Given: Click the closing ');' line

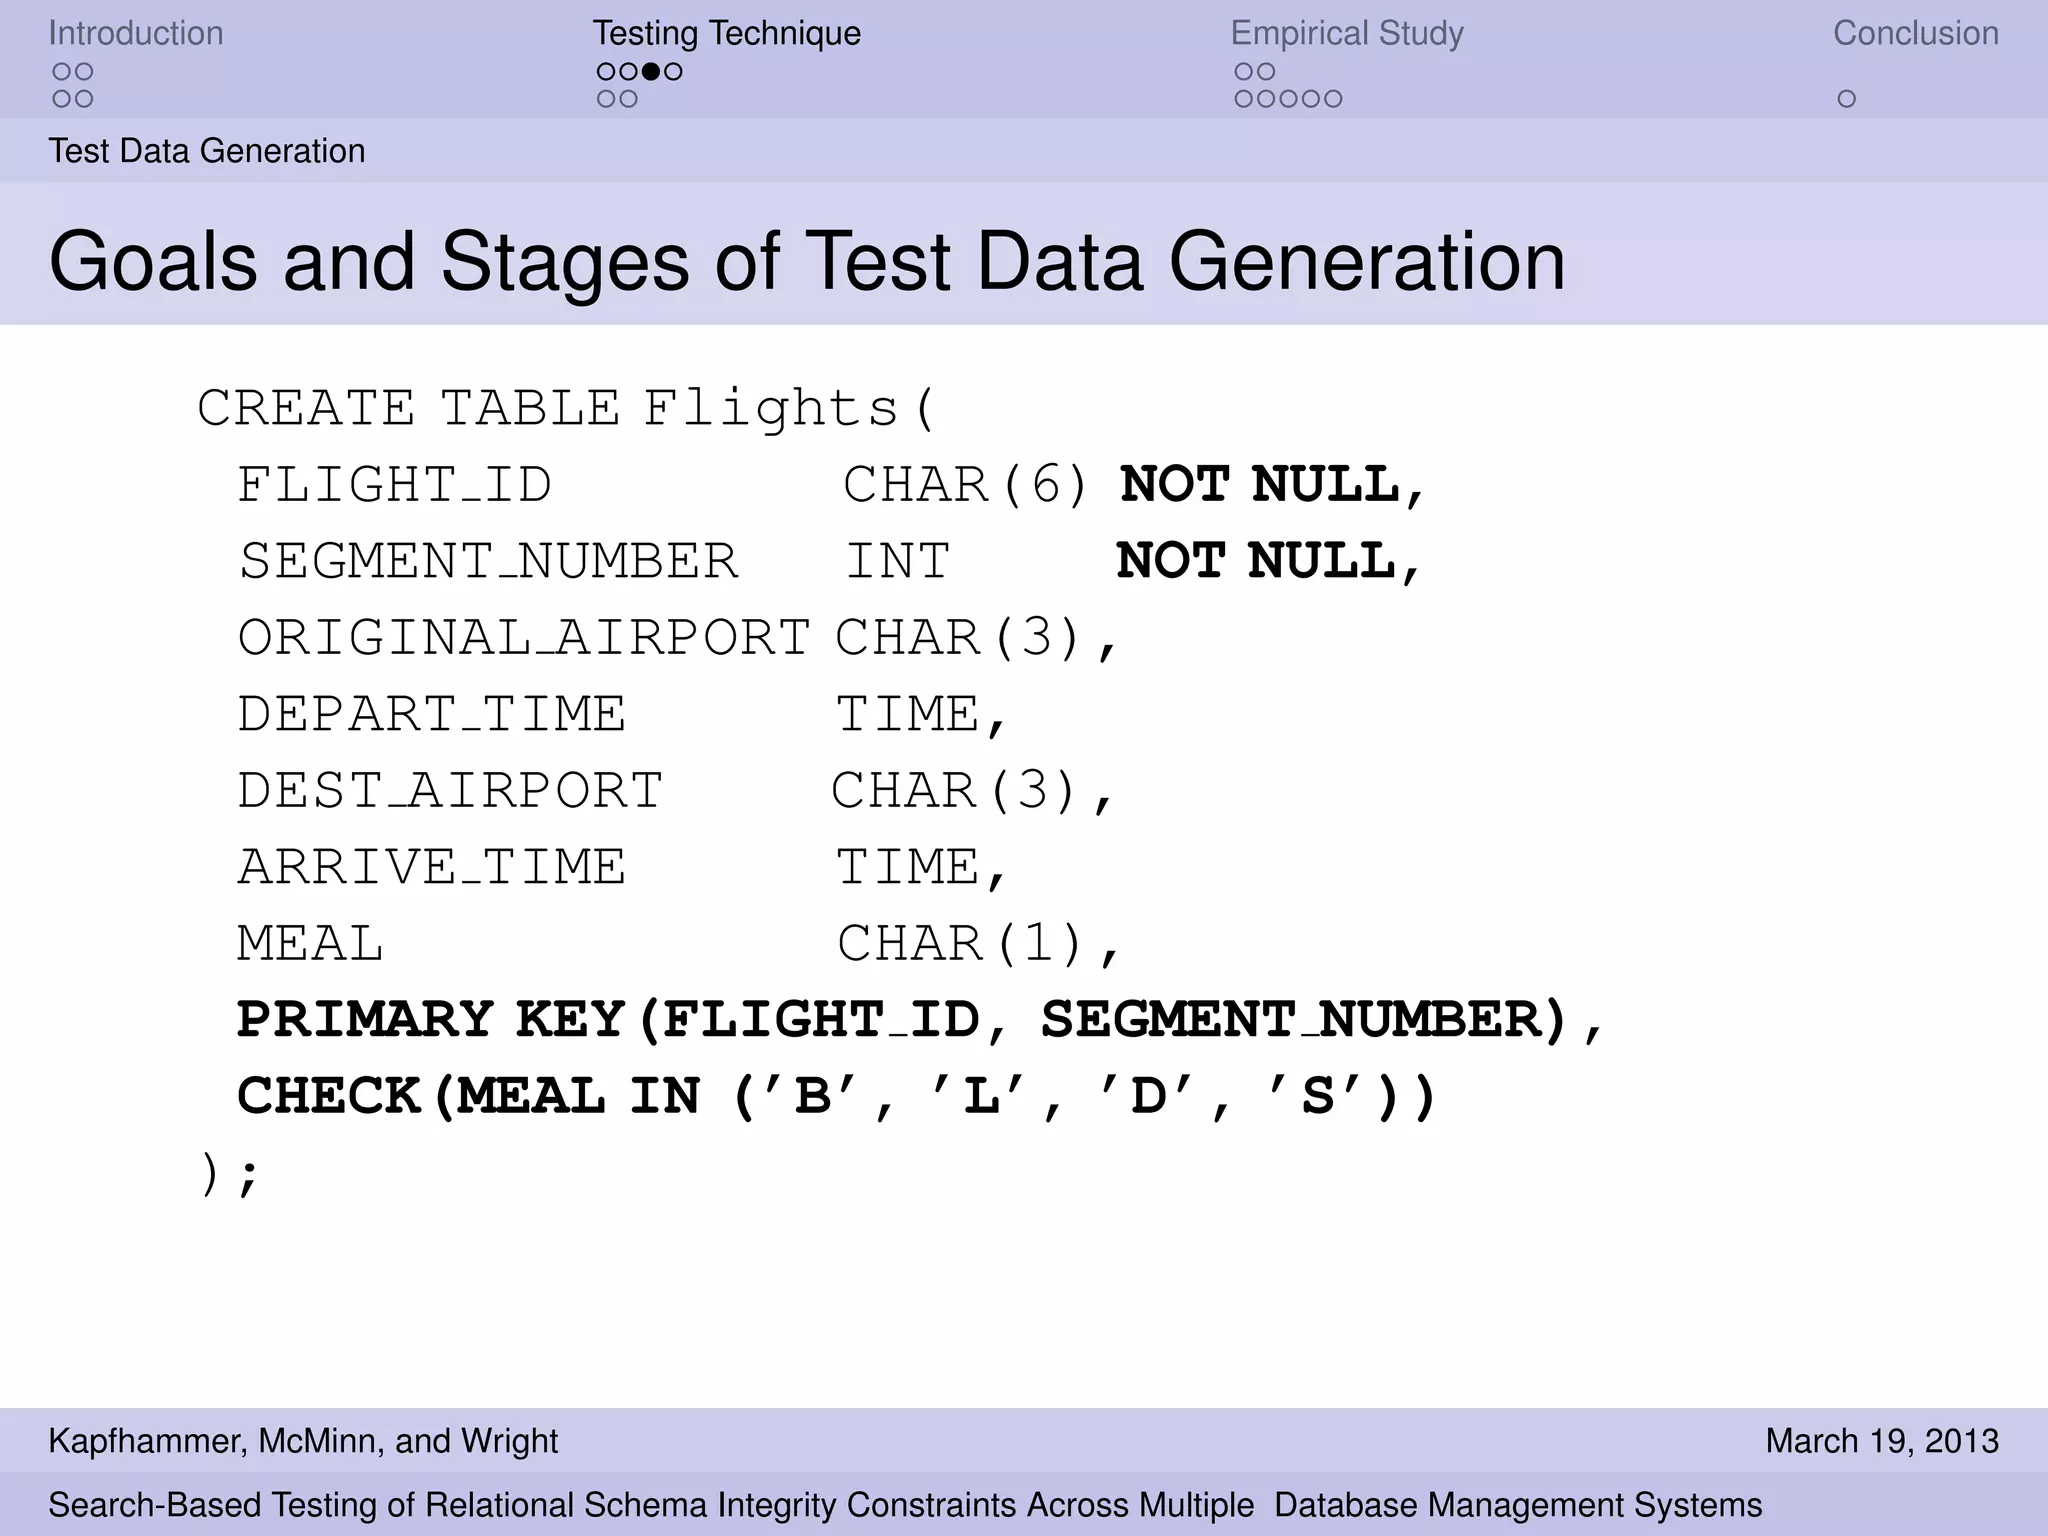Looking at the screenshot, I should (230, 1173).
